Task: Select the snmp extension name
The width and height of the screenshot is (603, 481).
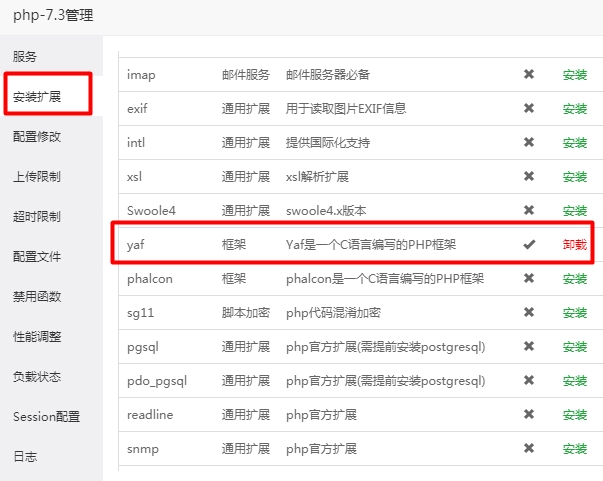Action: [x=143, y=449]
